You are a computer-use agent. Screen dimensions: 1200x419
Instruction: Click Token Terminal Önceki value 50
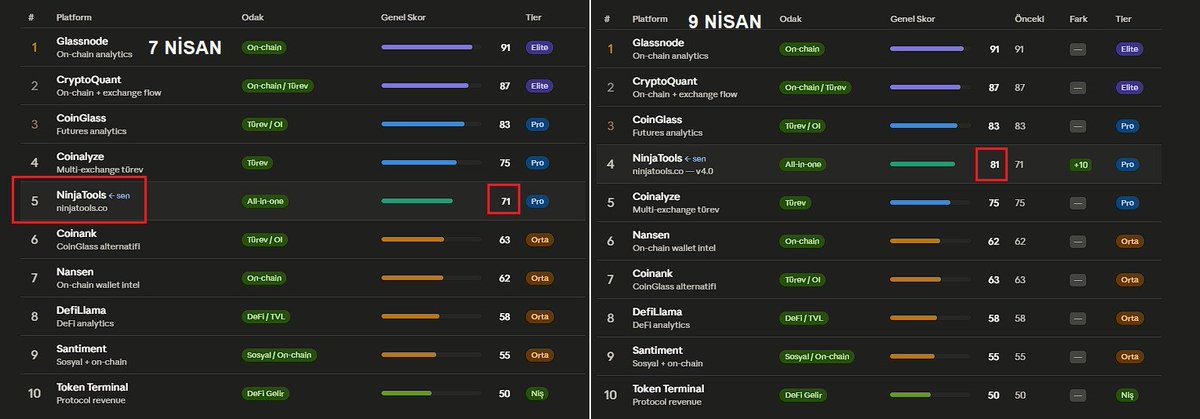point(1020,395)
